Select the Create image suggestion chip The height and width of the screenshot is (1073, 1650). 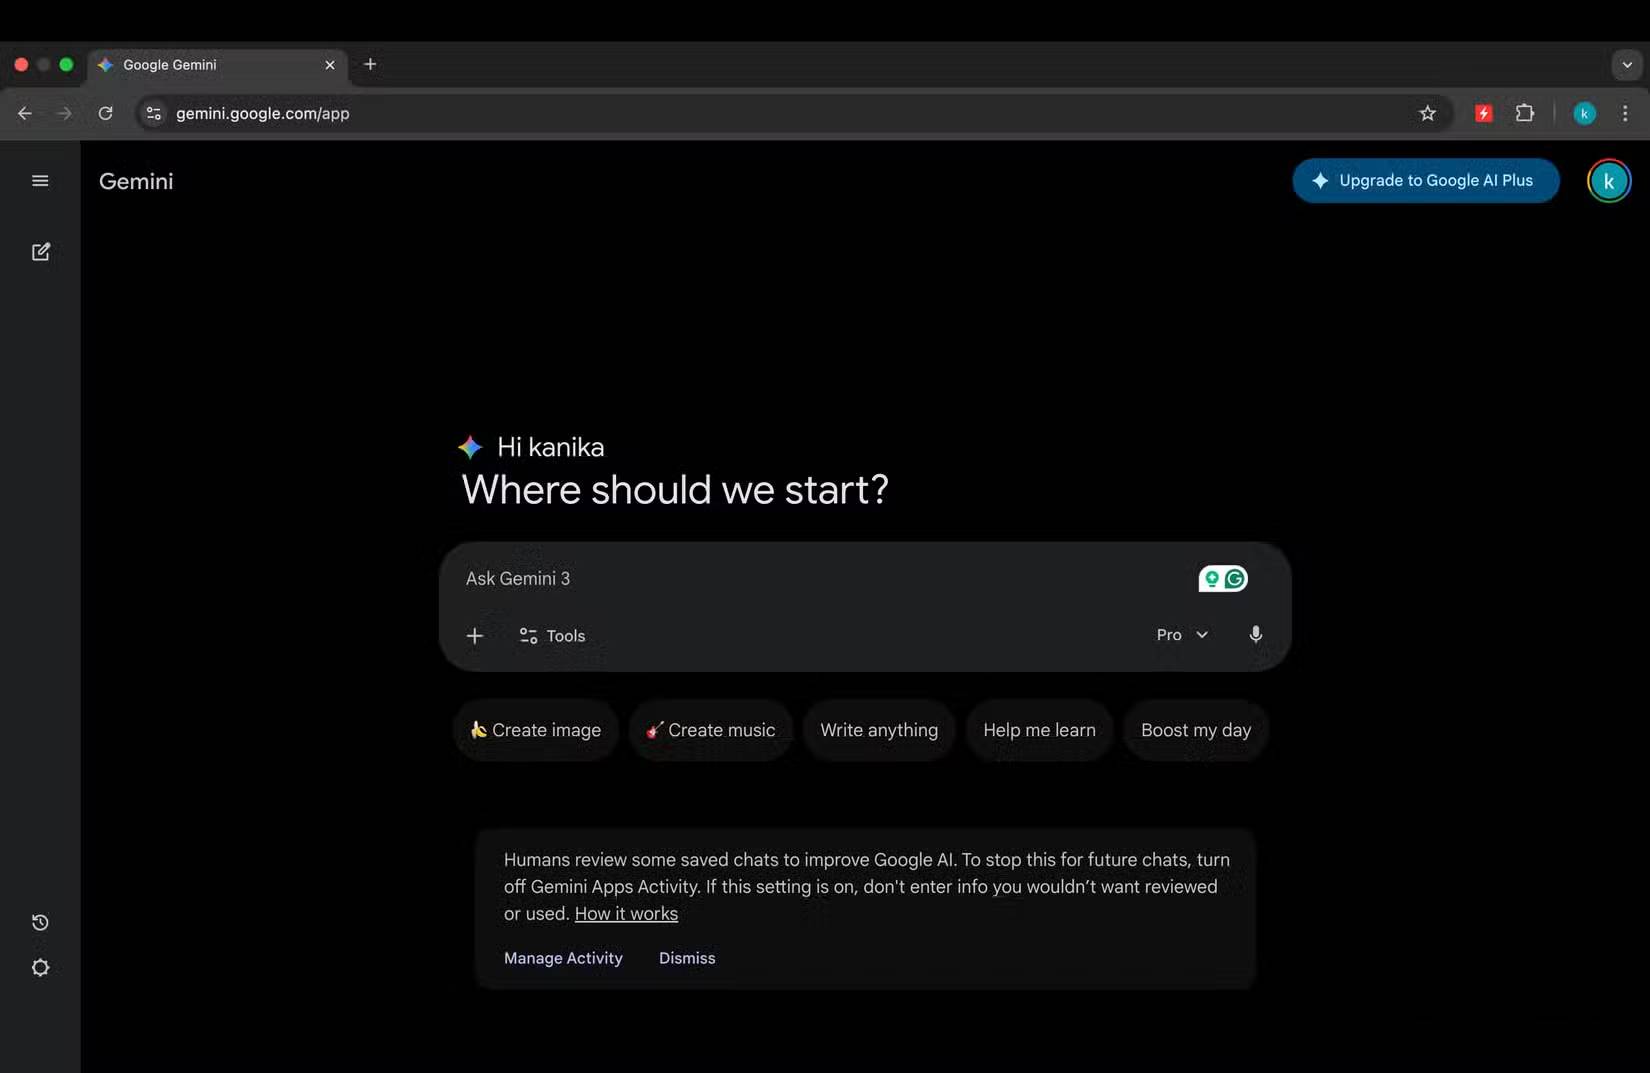pyautogui.click(x=535, y=730)
